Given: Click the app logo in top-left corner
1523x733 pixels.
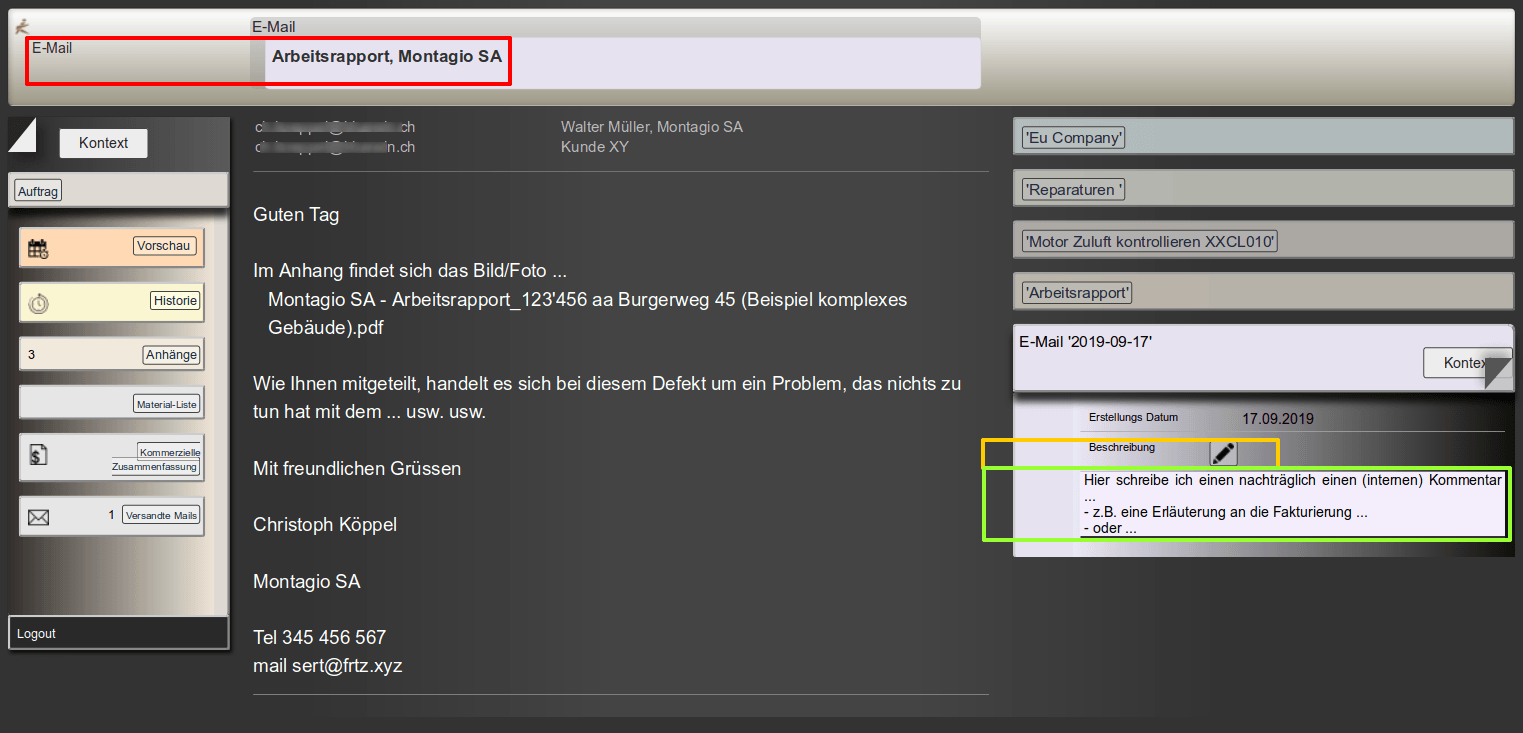Looking at the screenshot, I should point(22,27).
